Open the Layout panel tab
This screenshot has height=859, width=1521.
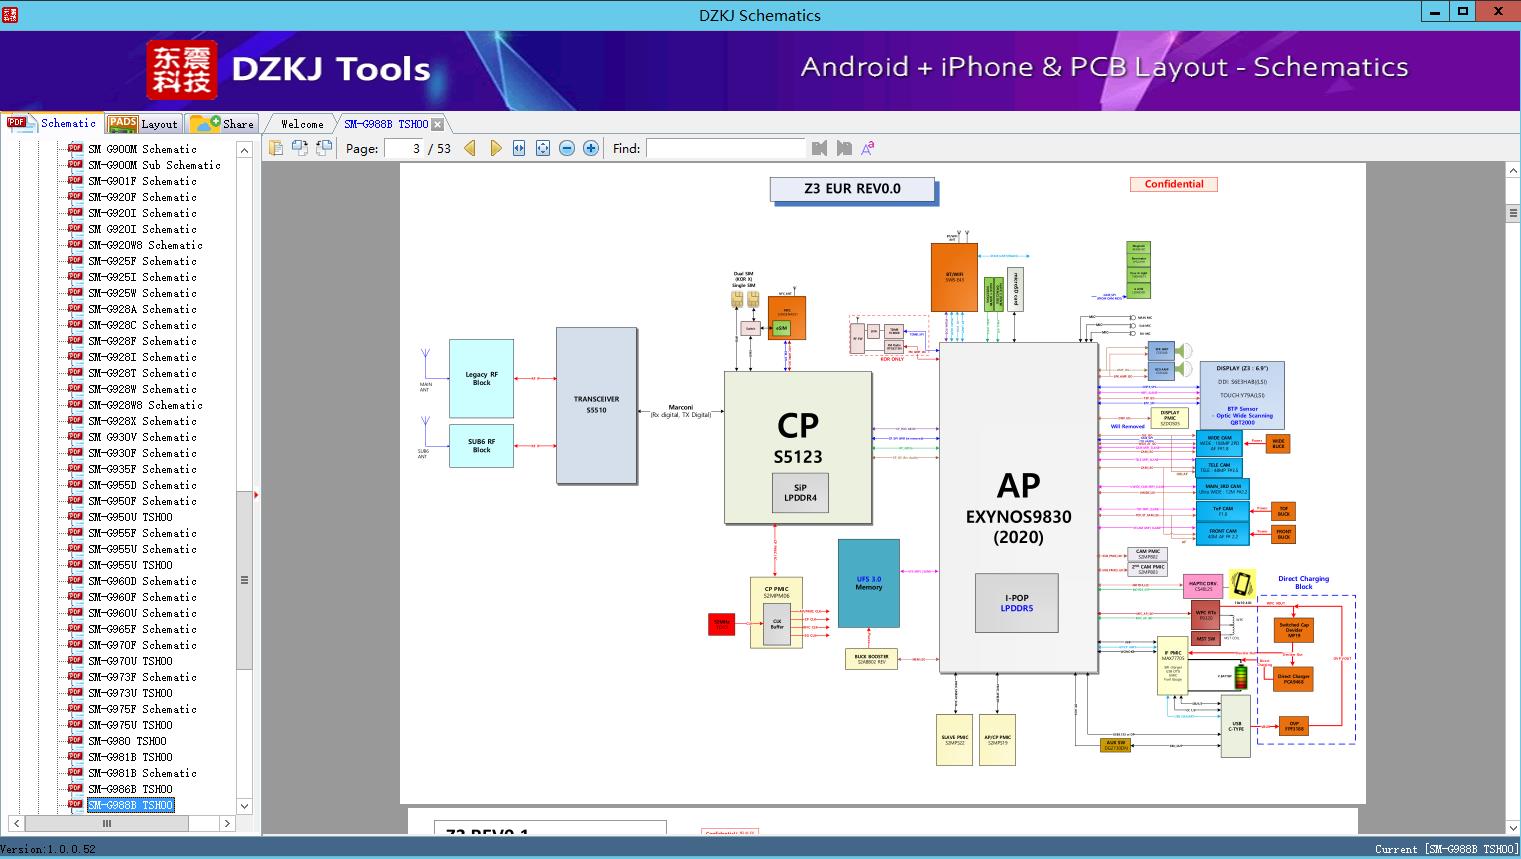143,124
